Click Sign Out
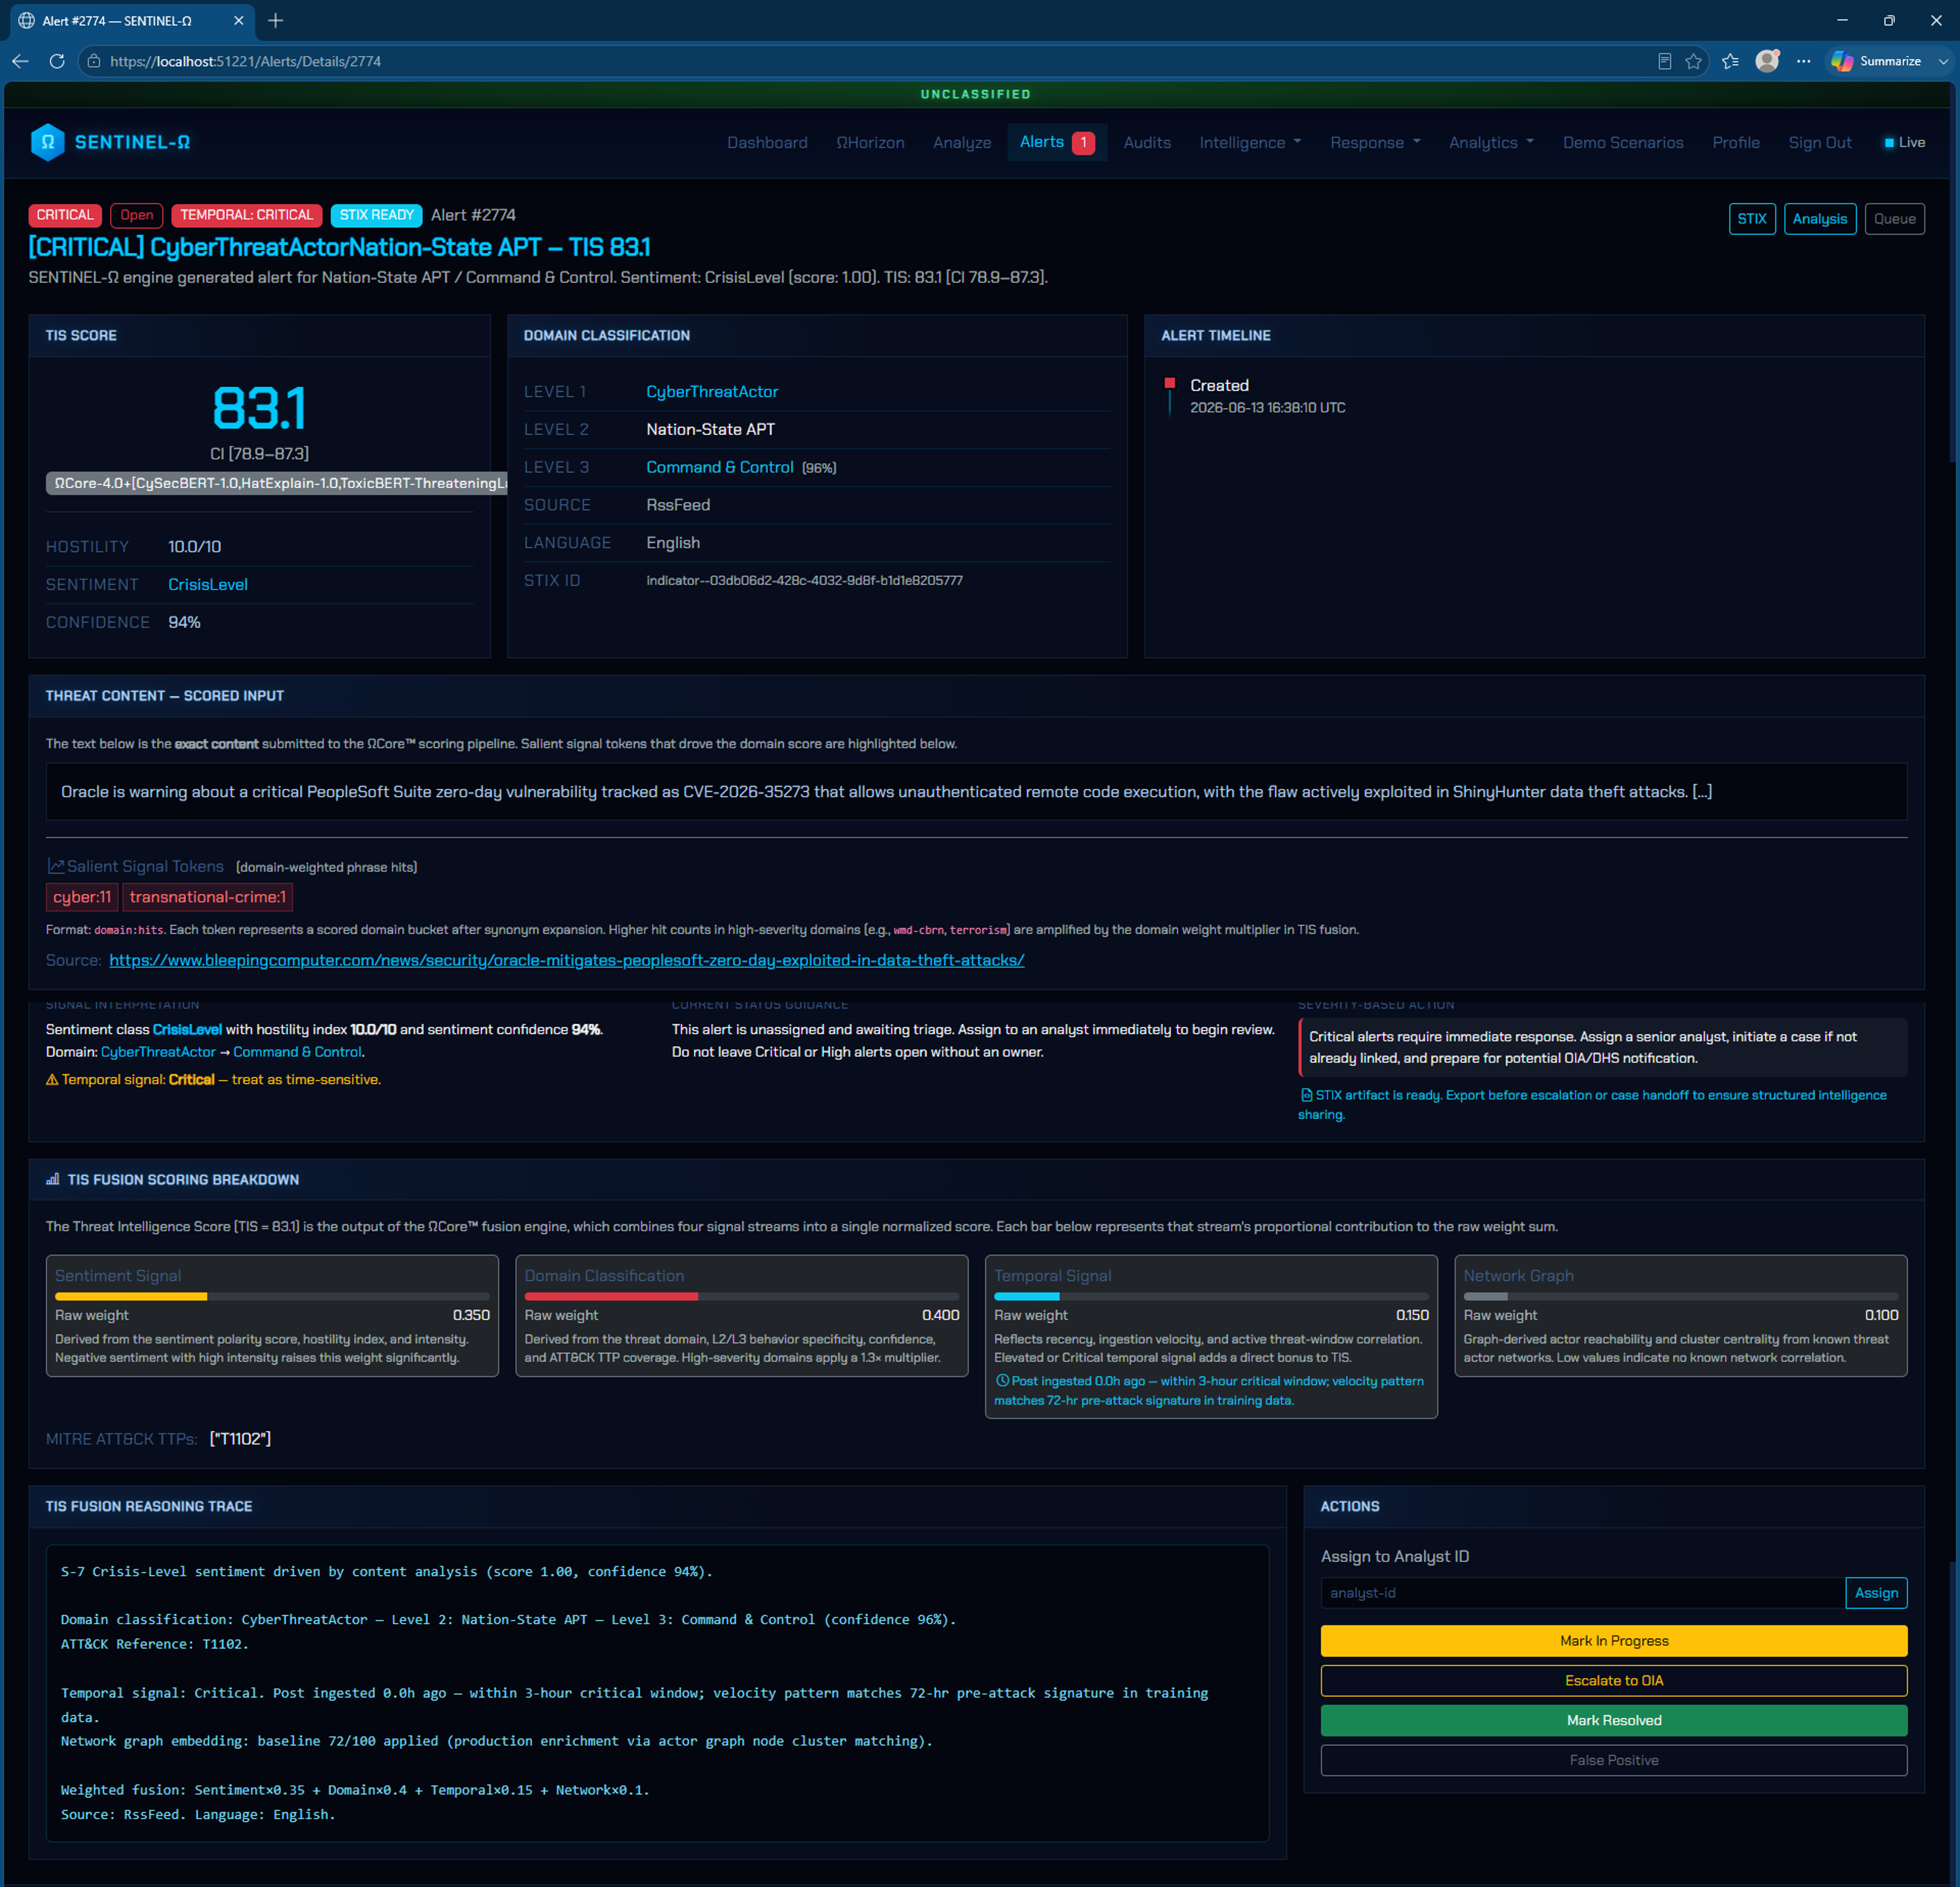Viewport: 1960px width, 1887px height. coord(1820,142)
